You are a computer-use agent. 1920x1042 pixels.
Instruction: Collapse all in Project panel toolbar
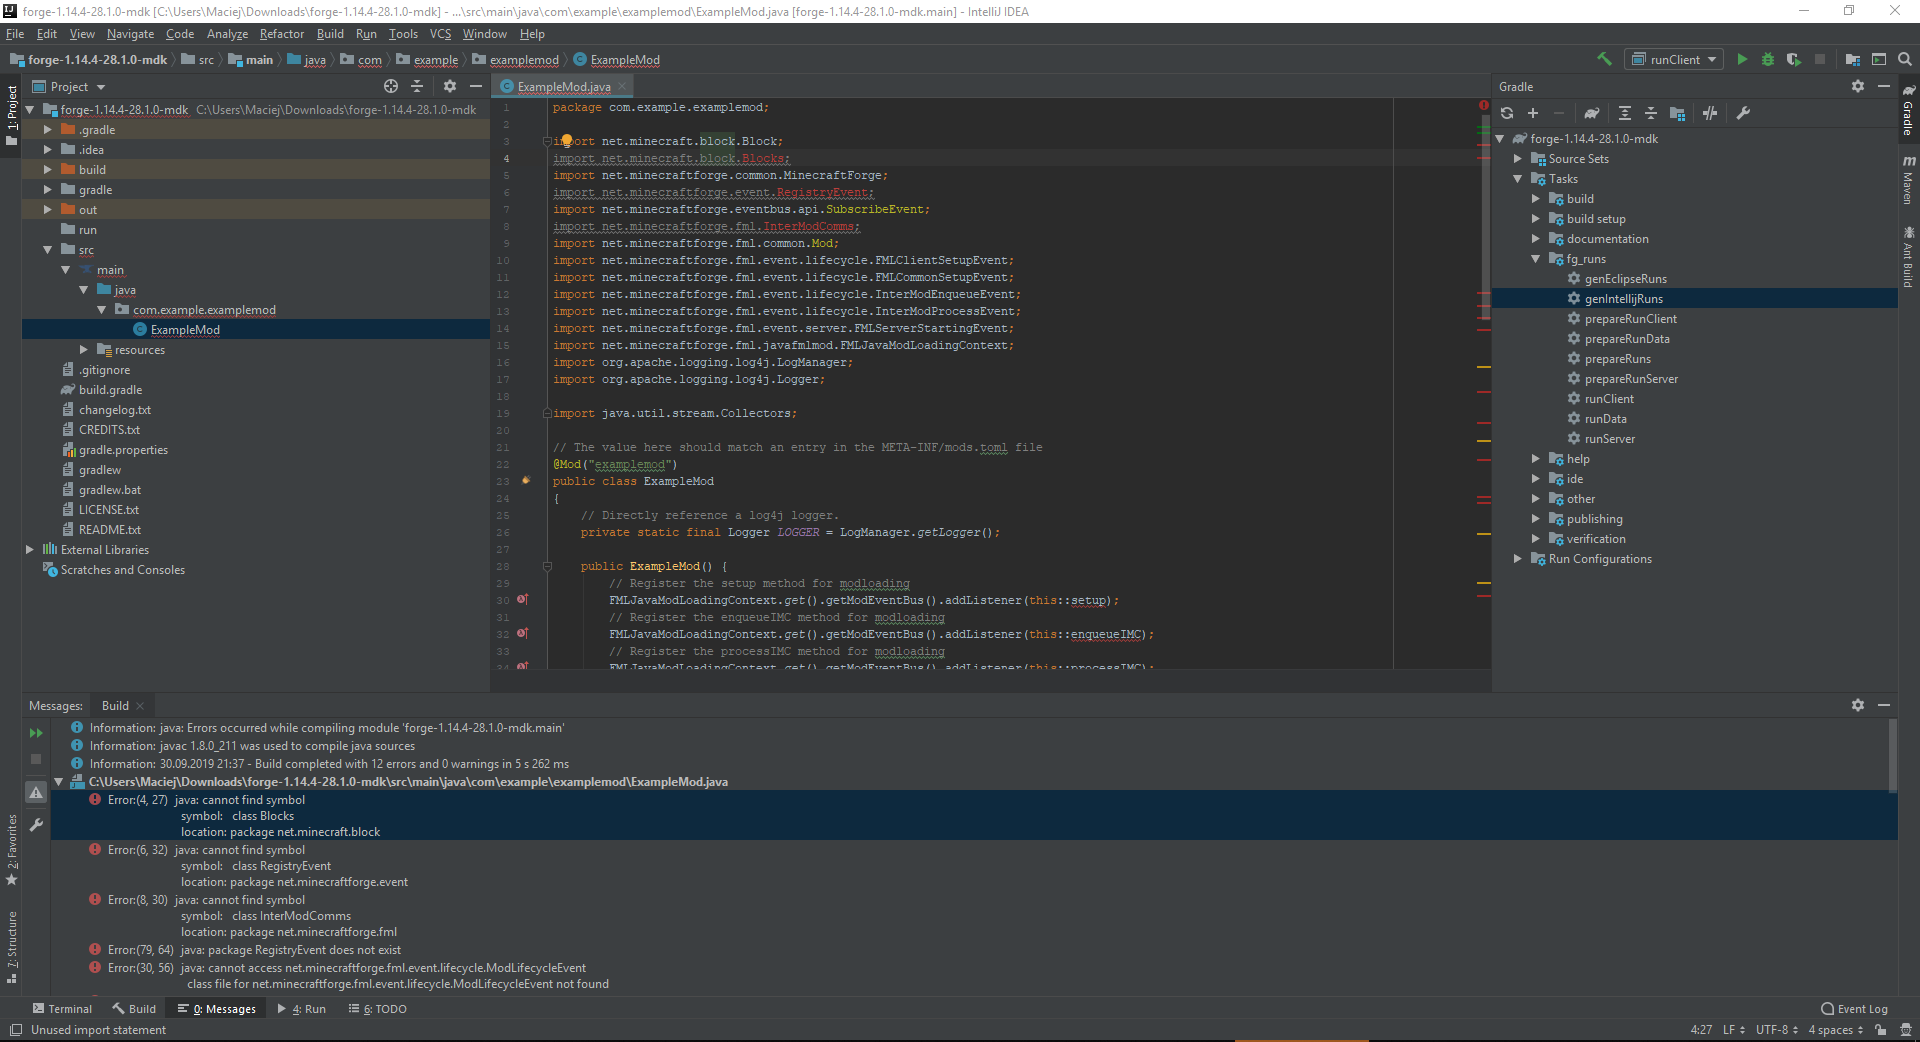pos(417,86)
